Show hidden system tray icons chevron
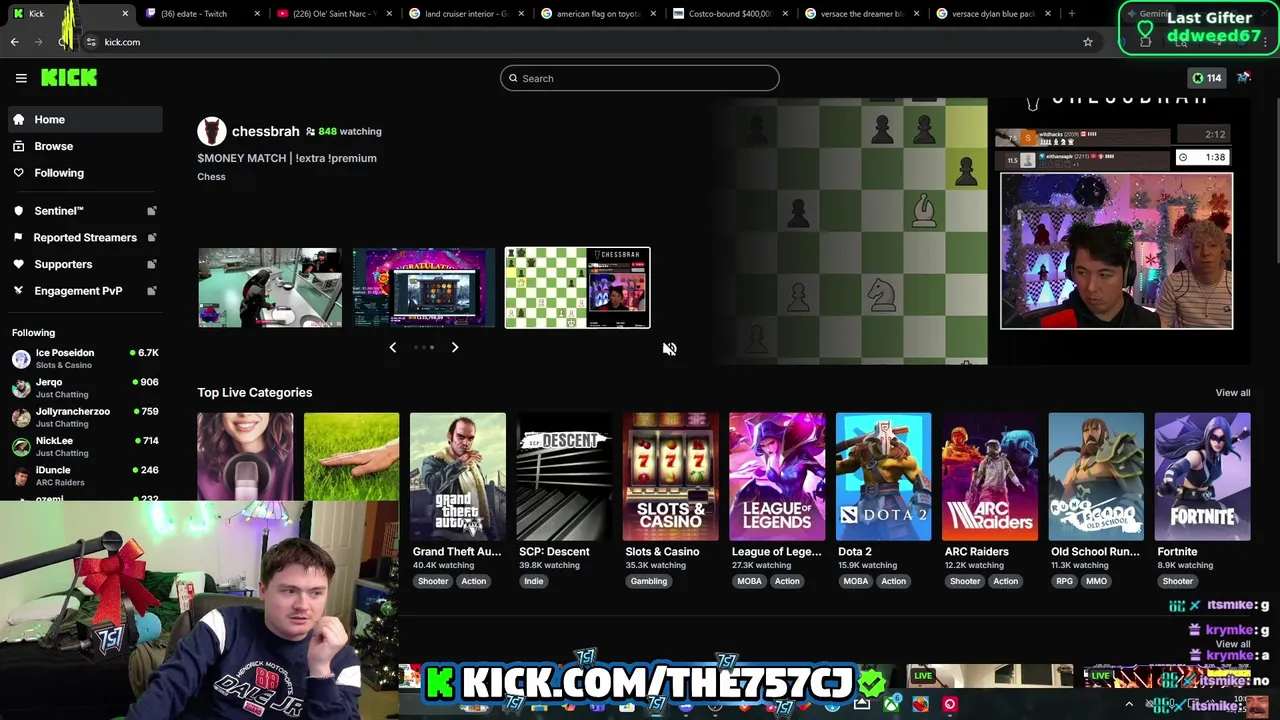 [1129, 704]
